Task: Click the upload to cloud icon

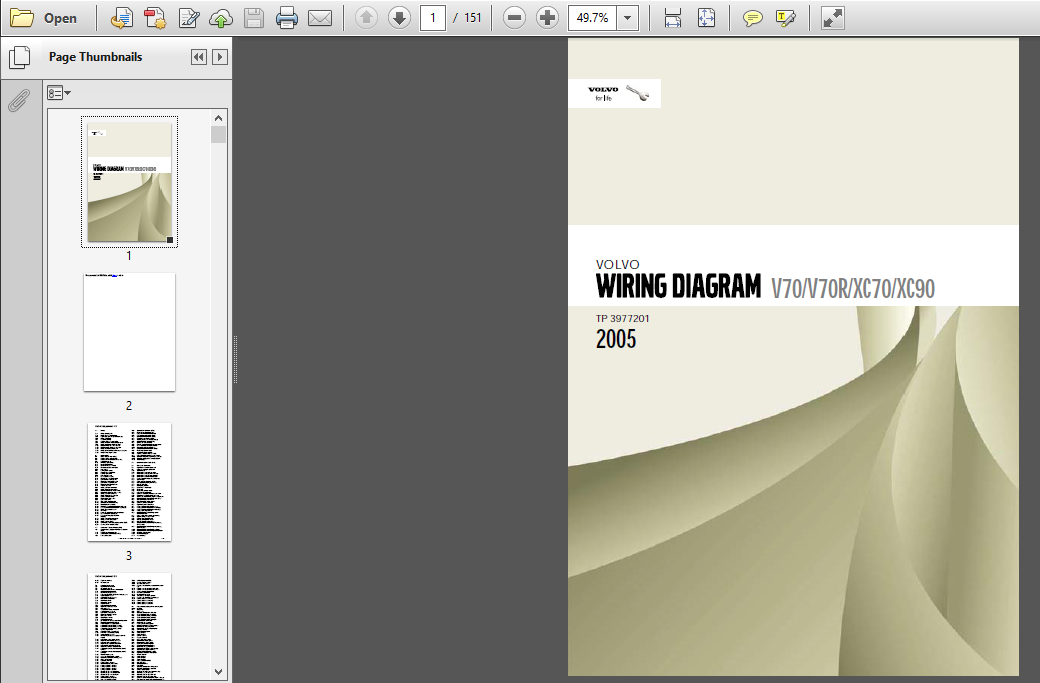Action: [x=221, y=18]
